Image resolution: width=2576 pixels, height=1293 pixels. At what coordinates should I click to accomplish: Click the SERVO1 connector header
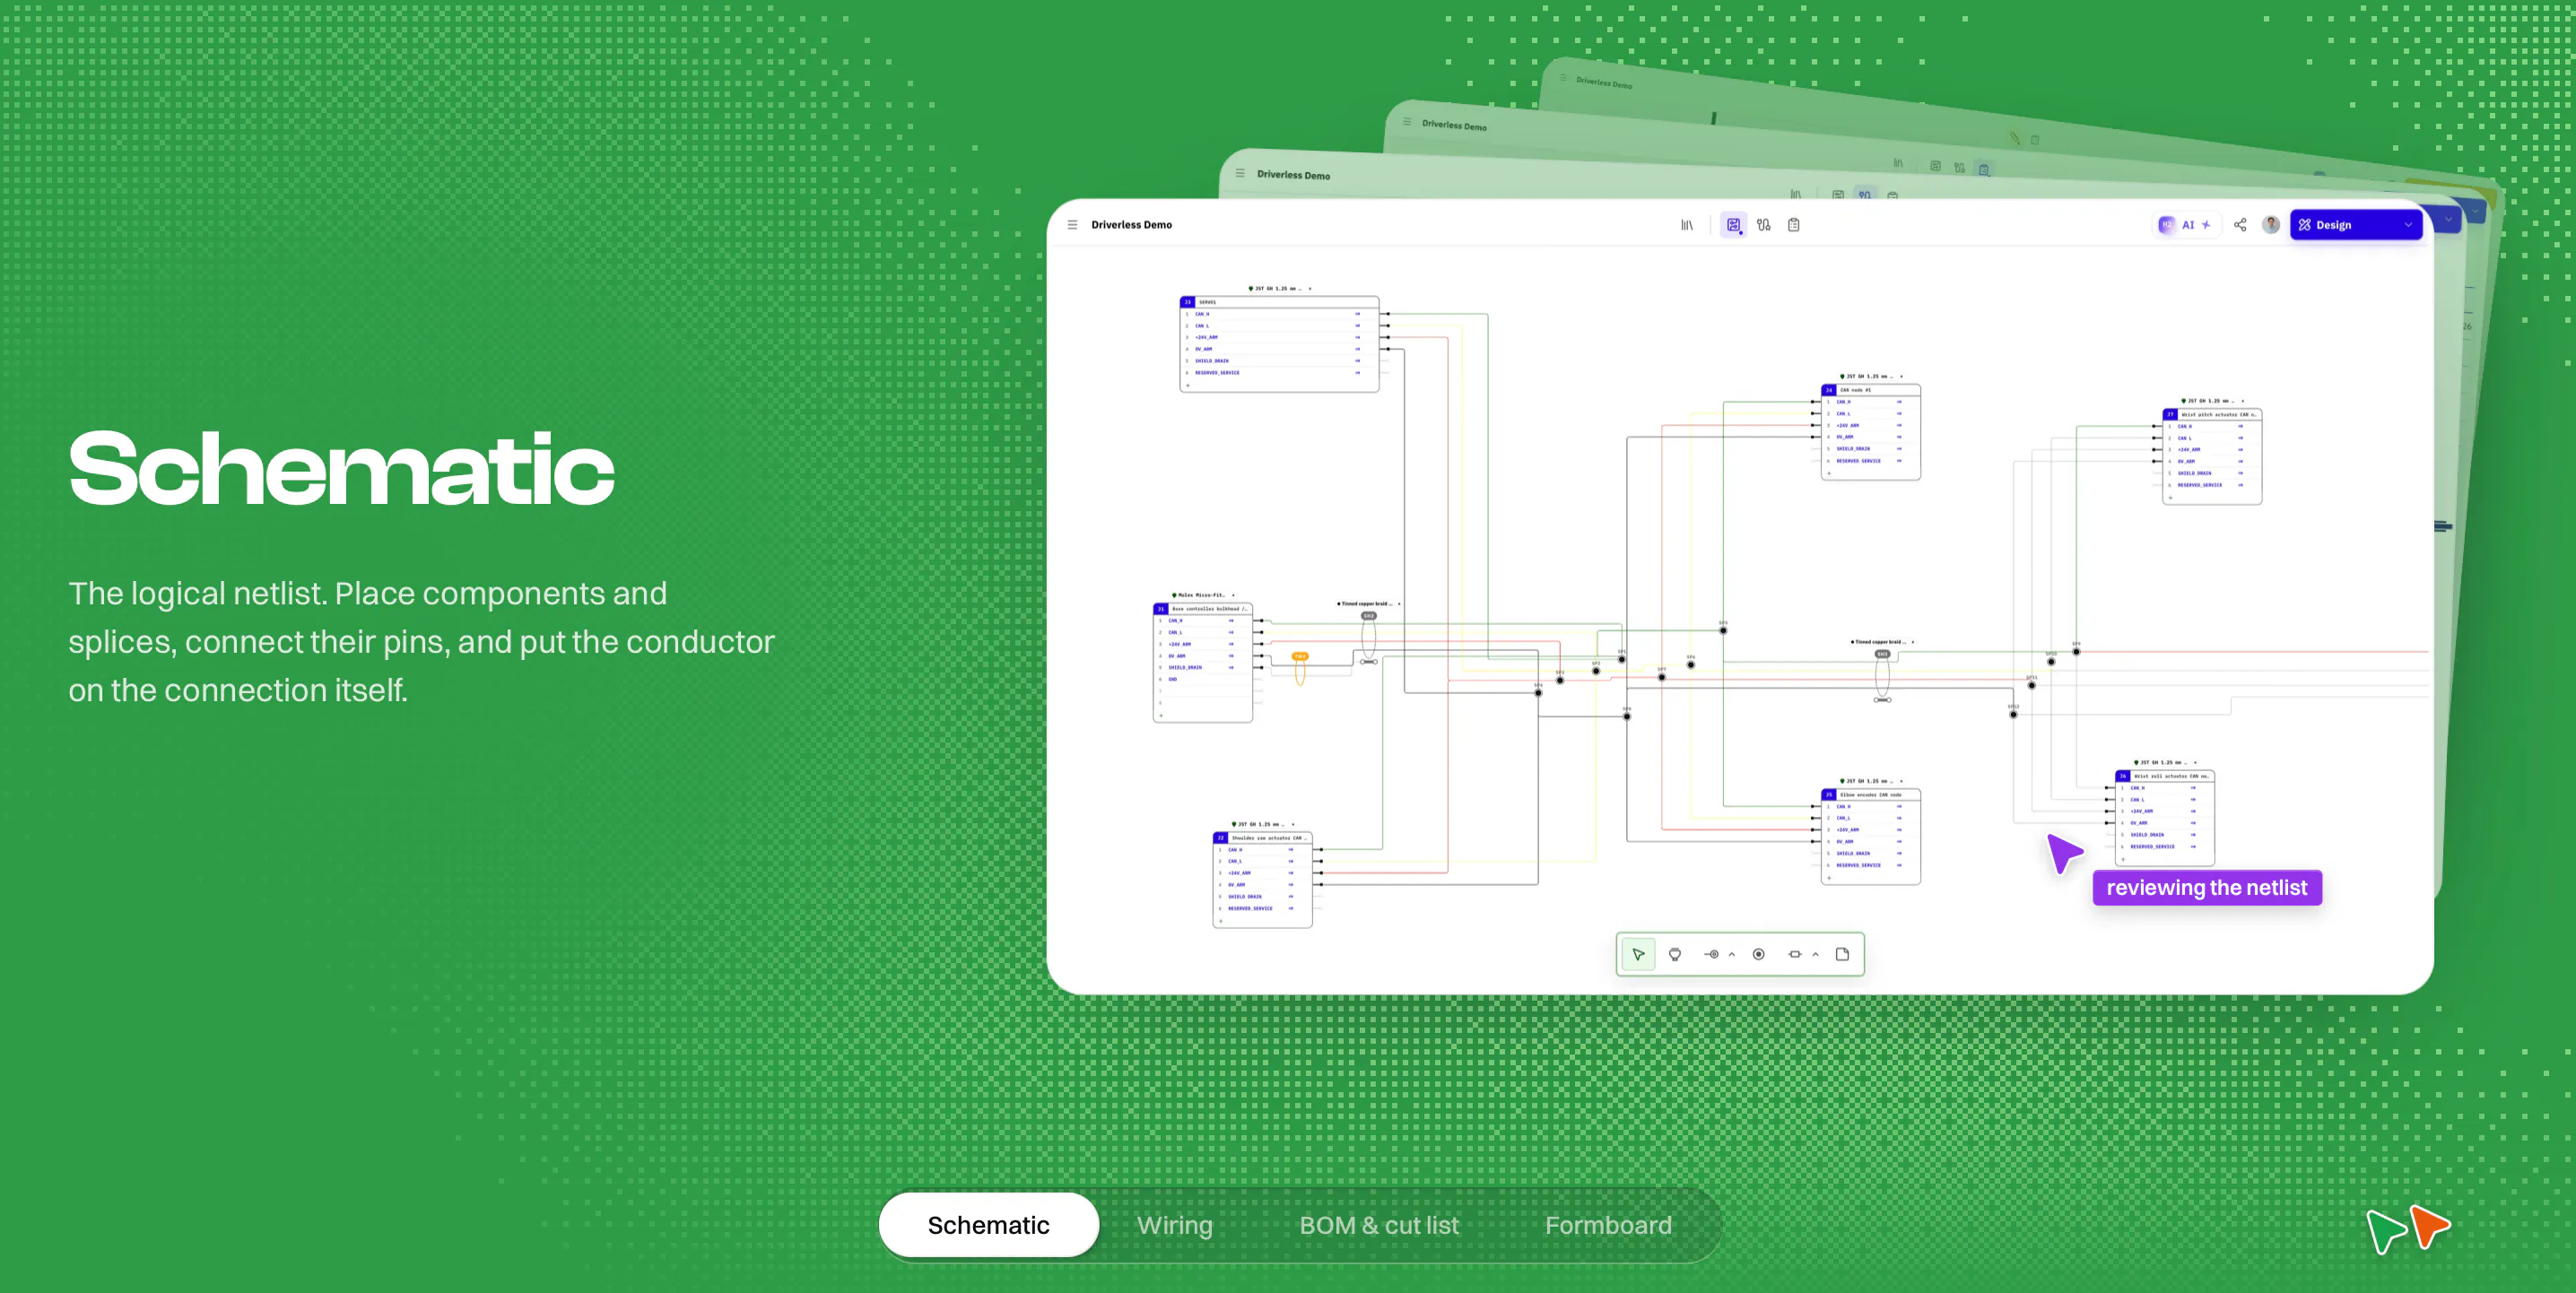pos(1279,302)
